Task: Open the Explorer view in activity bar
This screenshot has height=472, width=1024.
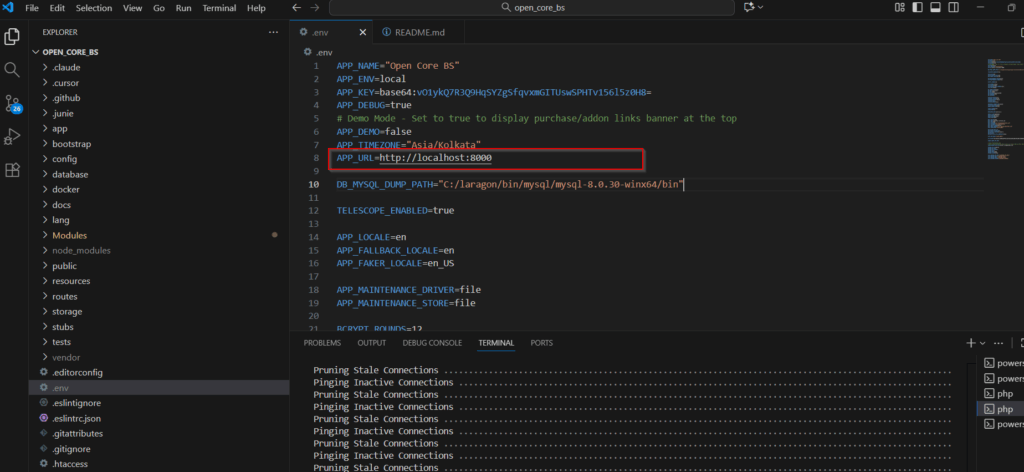Action: point(12,37)
